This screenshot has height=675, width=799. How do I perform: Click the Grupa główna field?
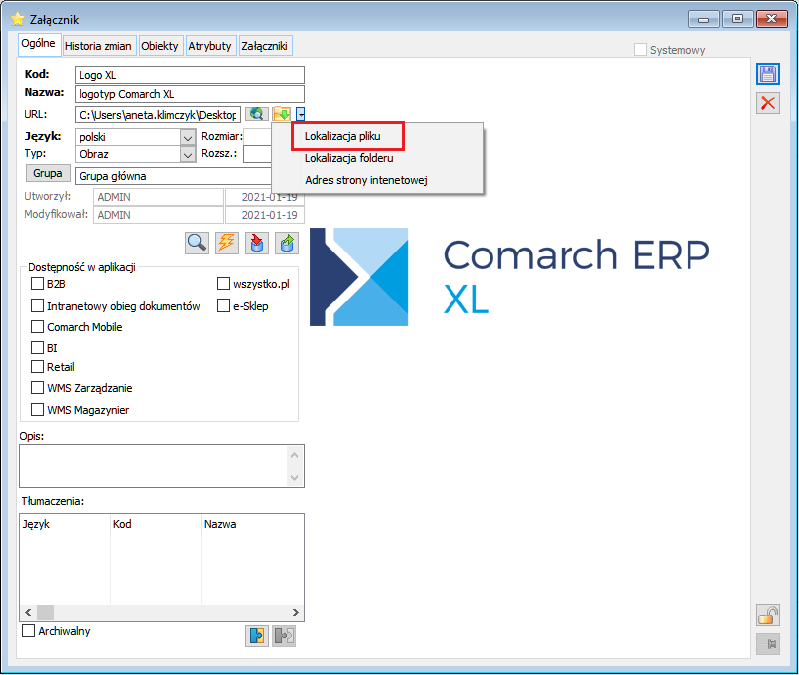pos(173,176)
